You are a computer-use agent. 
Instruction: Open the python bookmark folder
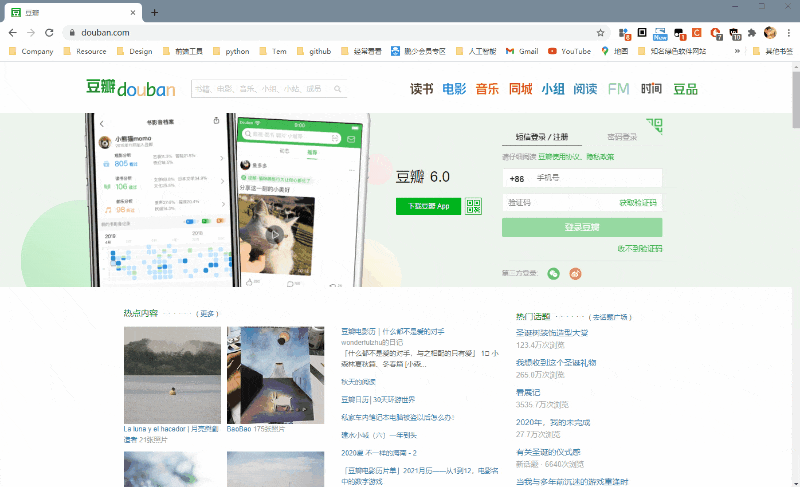[231, 51]
